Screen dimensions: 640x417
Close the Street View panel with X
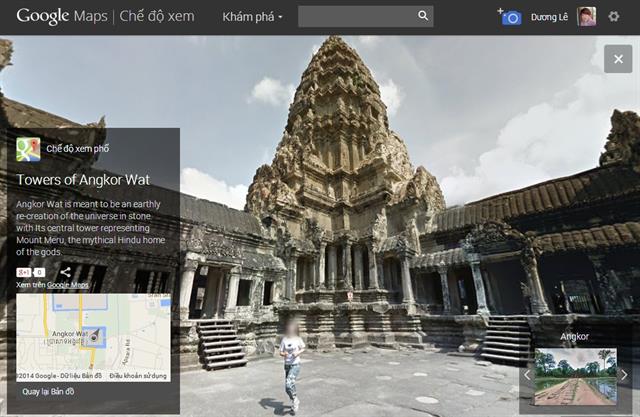point(618,59)
